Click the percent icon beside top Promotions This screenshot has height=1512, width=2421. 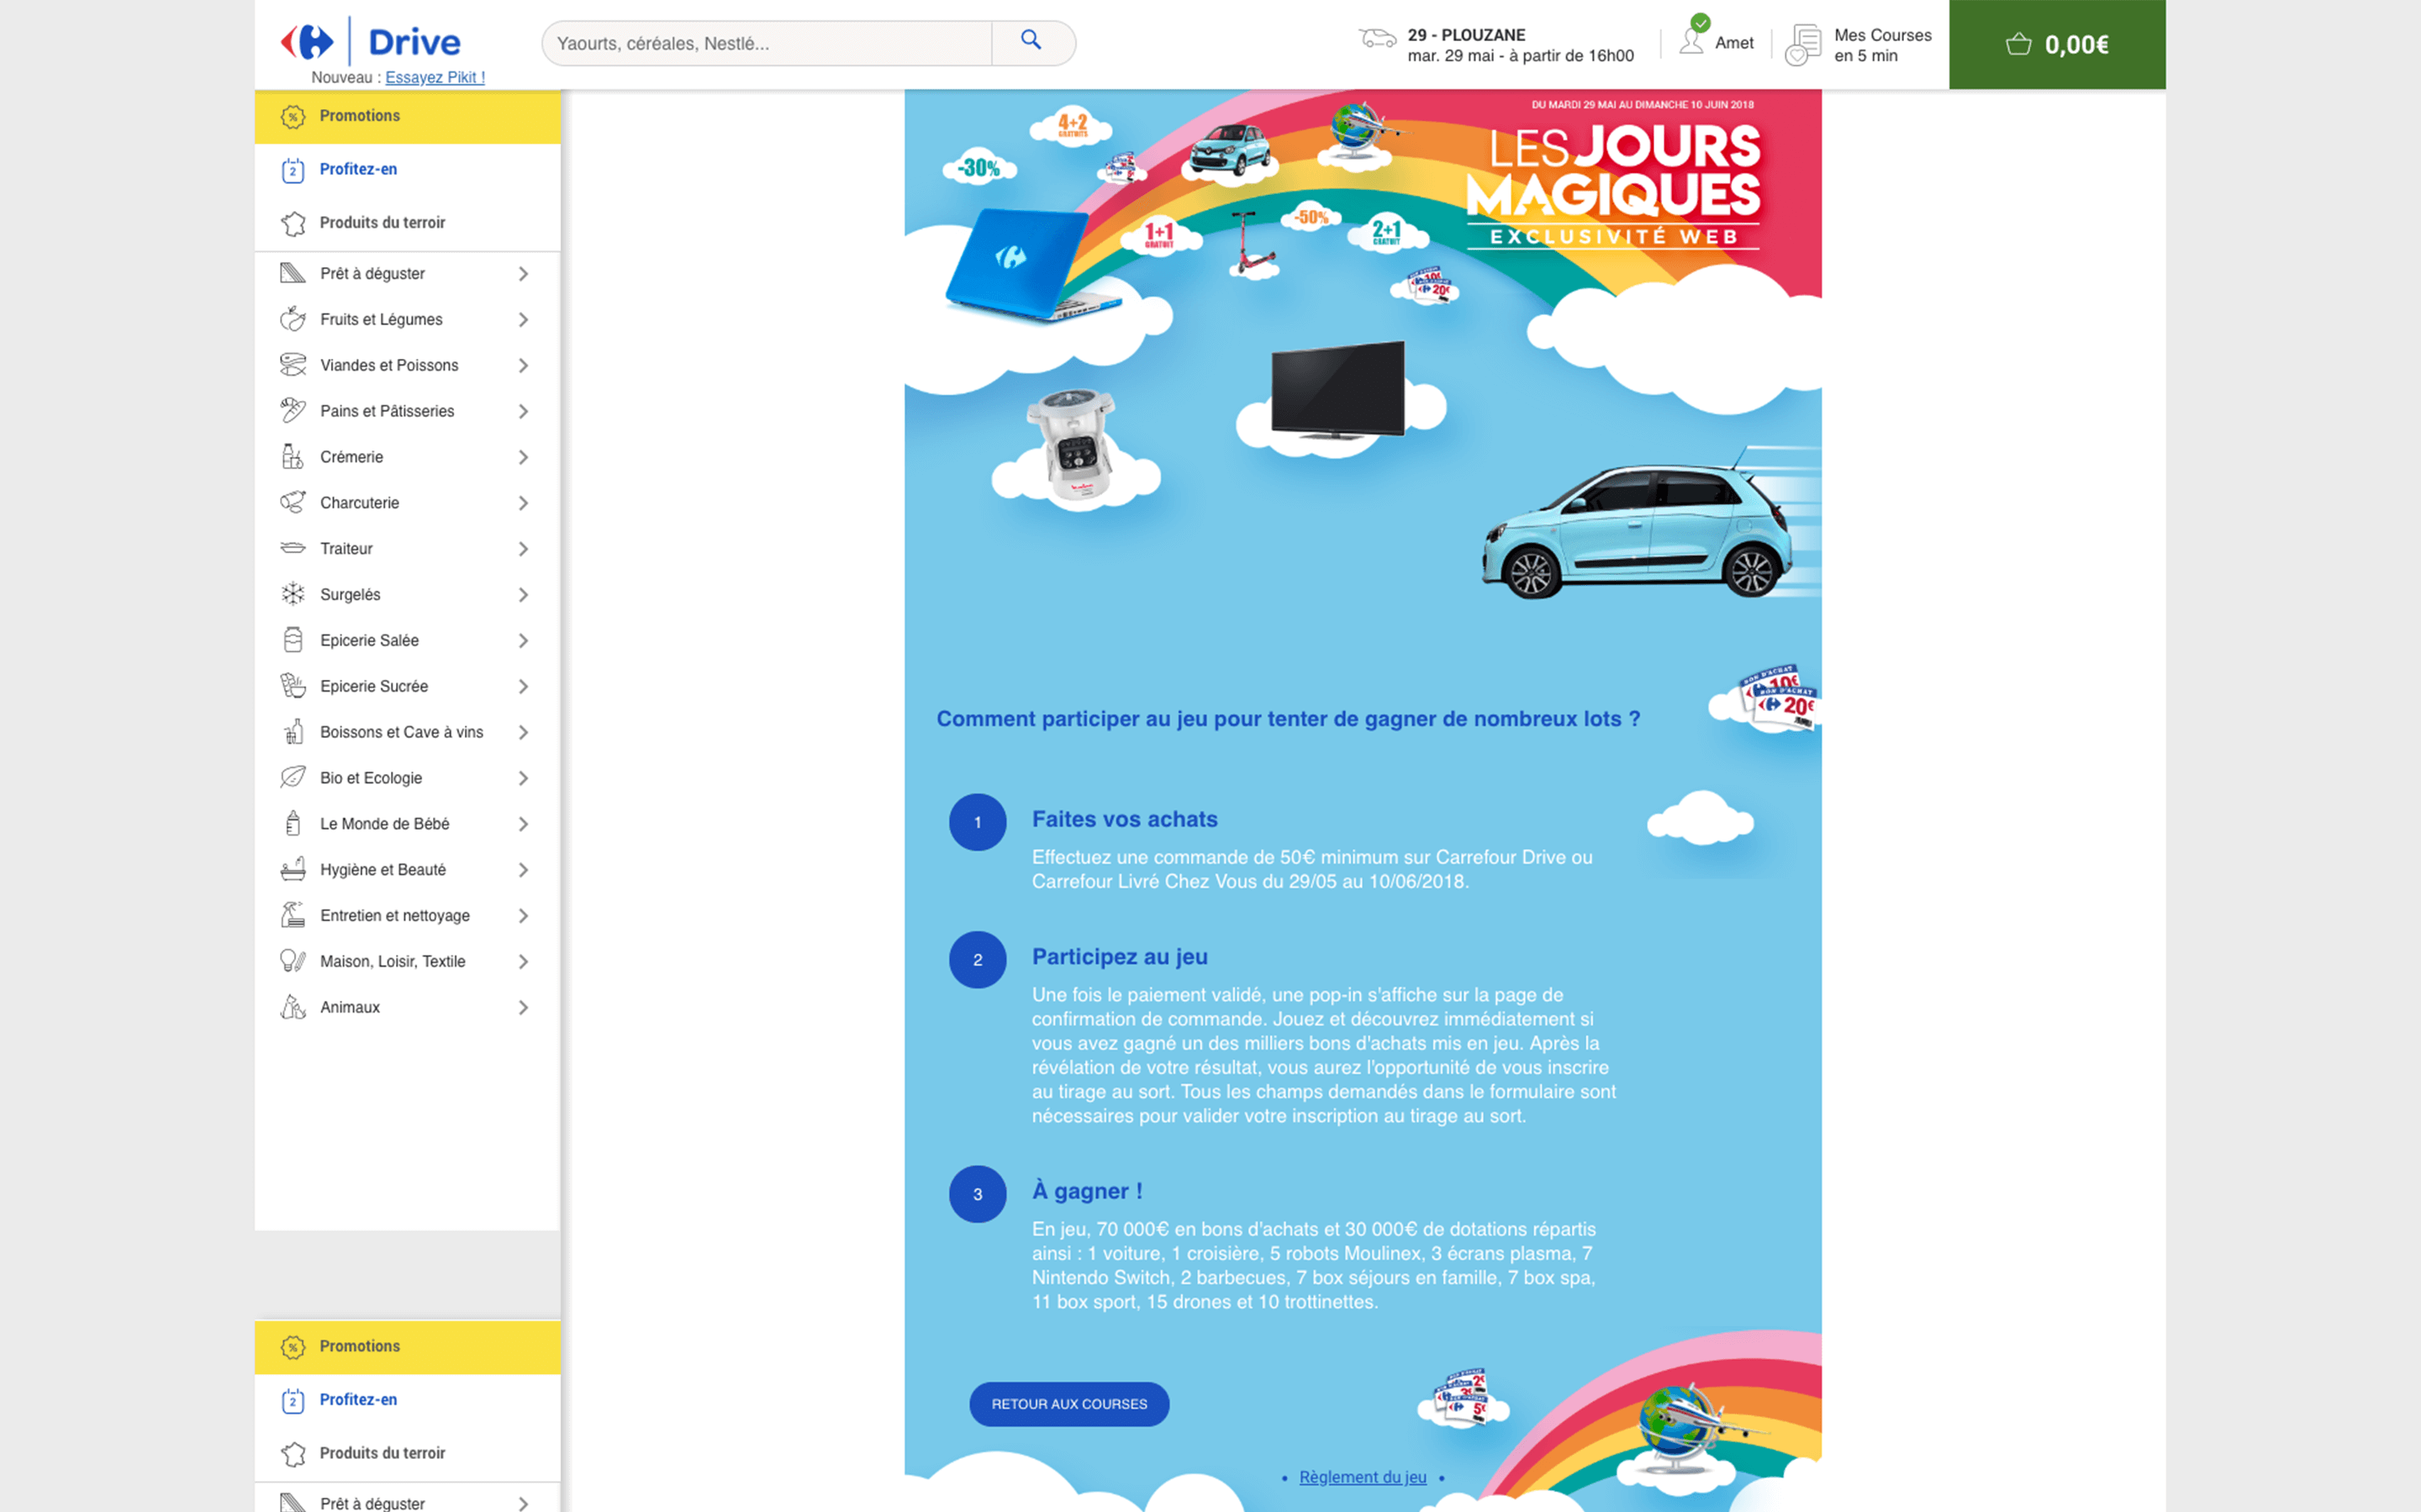pyautogui.click(x=292, y=116)
